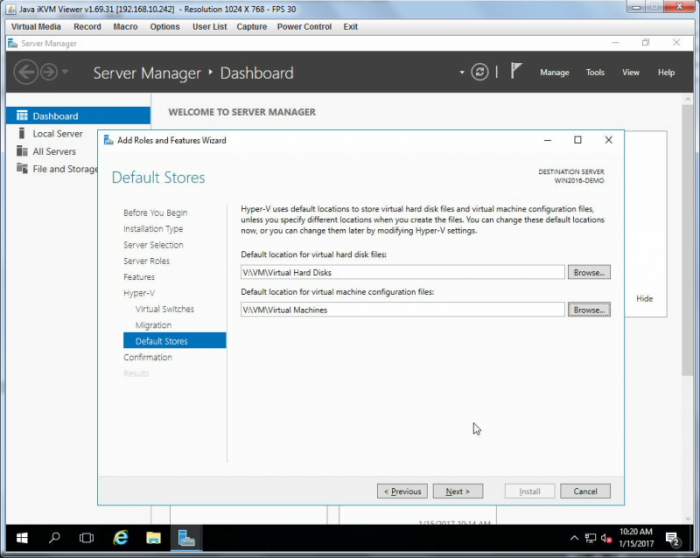Open Virtual Media menu in iKVM Viewer
Screen dimensions: 700x558
tap(36, 27)
